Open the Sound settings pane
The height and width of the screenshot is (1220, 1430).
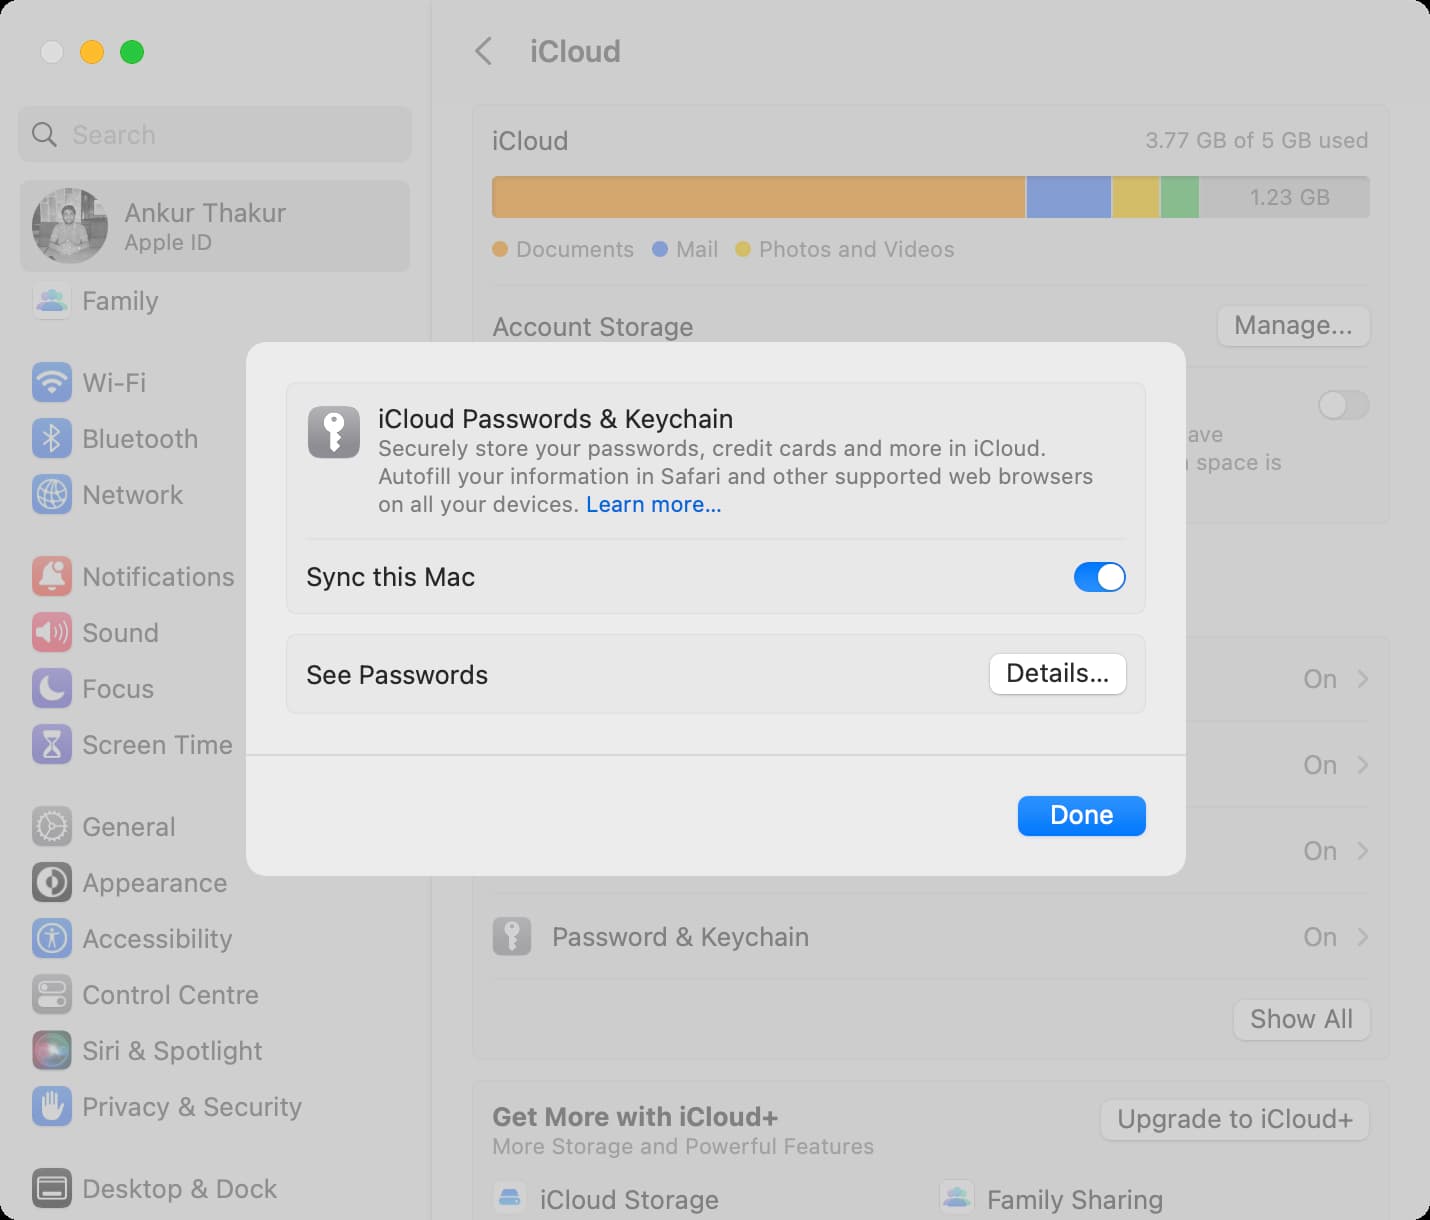[120, 632]
